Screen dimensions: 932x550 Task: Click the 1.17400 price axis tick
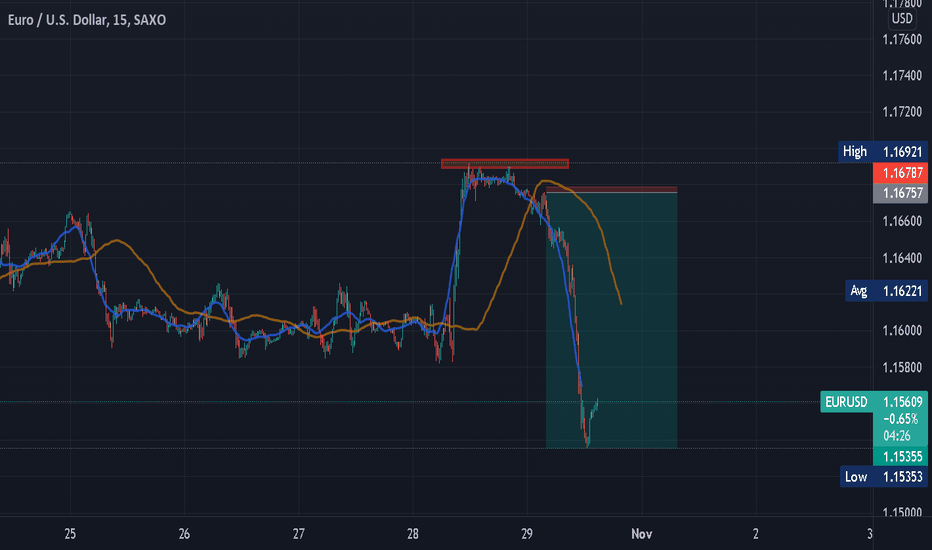point(902,76)
